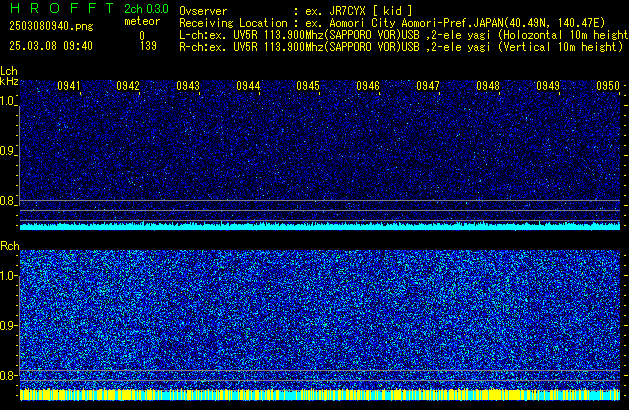This screenshot has width=629, height=410.
Task: Select the 0943 time marker
Action: point(188,86)
